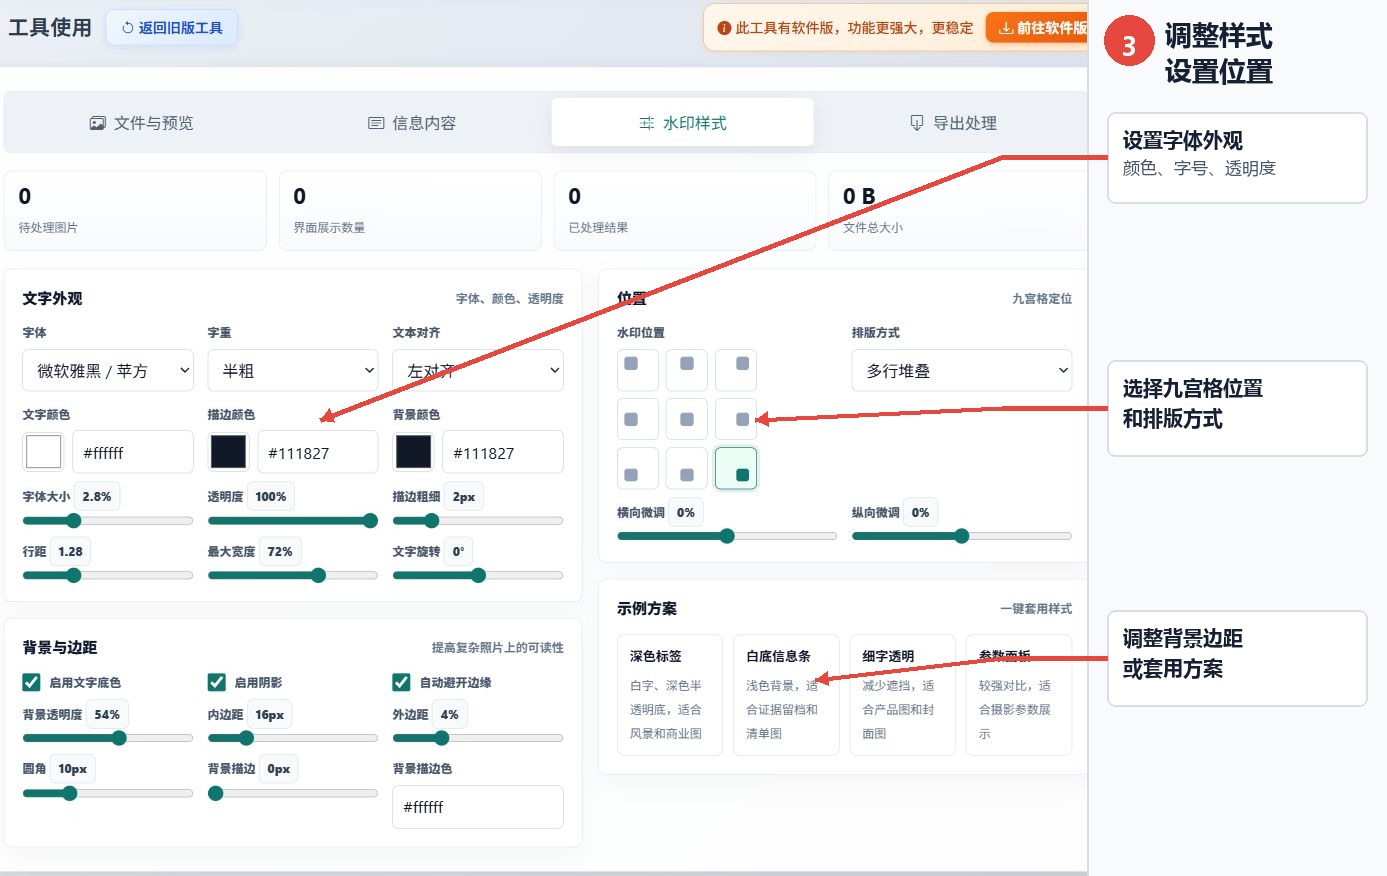Apply the 细字透明 preset scheme
This screenshot has width=1387, height=876.
coord(901,694)
